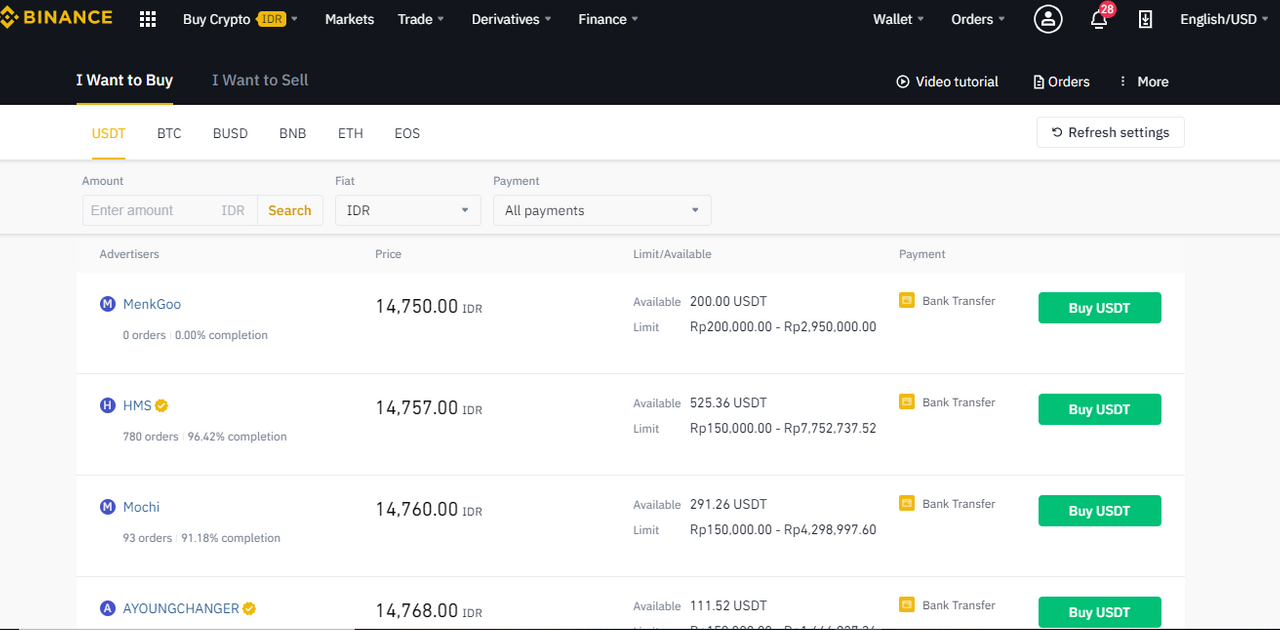The height and width of the screenshot is (630, 1280).
Task: Open MenkGoo advertiser profile link
Action: click(x=152, y=304)
